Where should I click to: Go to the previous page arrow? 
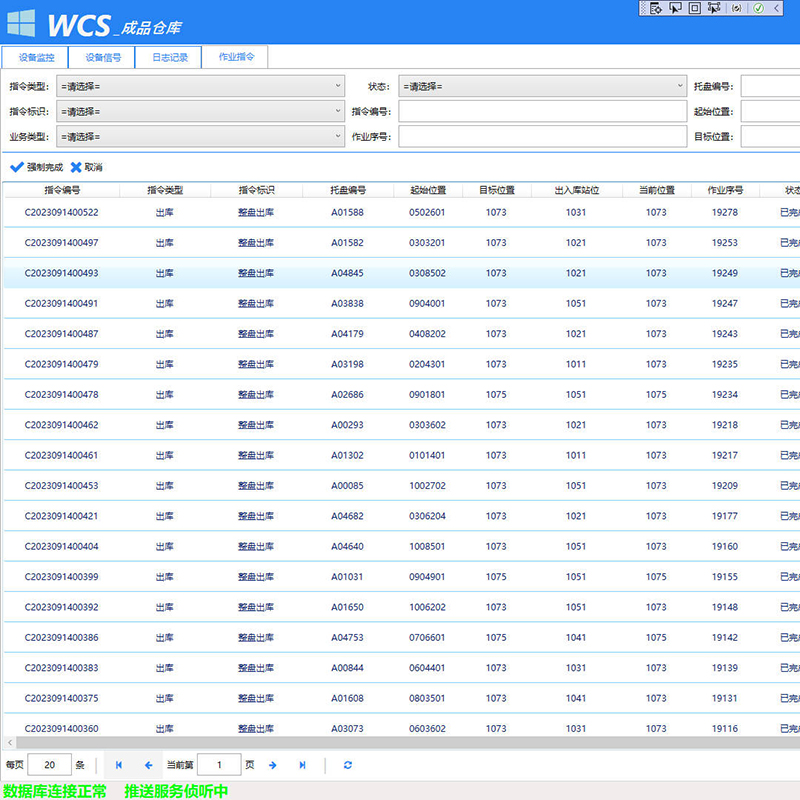coord(148,765)
